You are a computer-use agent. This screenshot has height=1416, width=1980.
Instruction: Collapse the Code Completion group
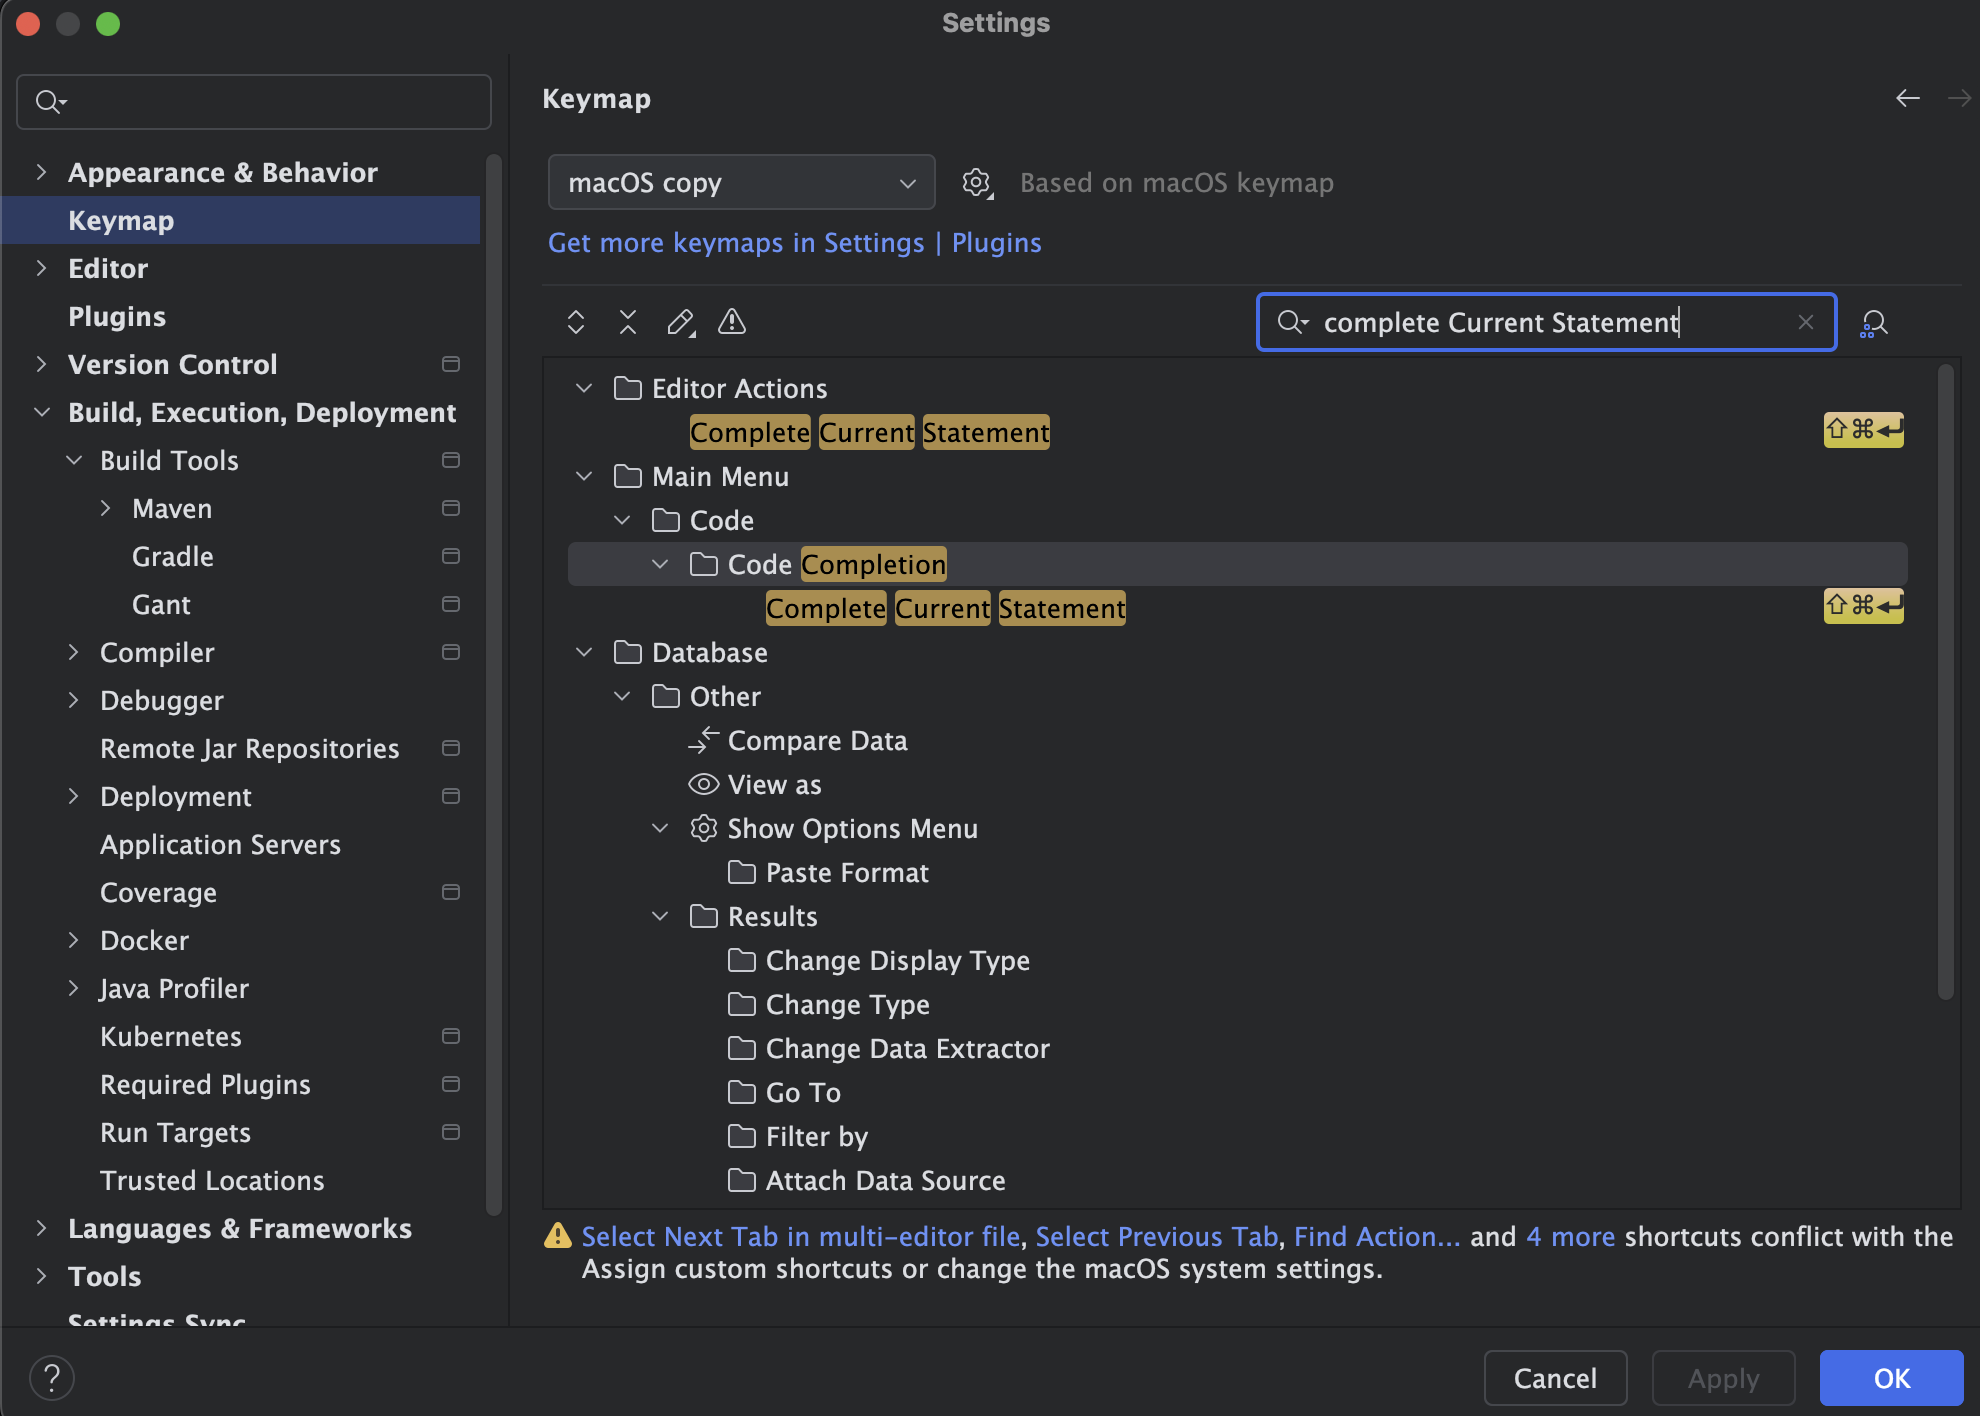pos(660,564)
